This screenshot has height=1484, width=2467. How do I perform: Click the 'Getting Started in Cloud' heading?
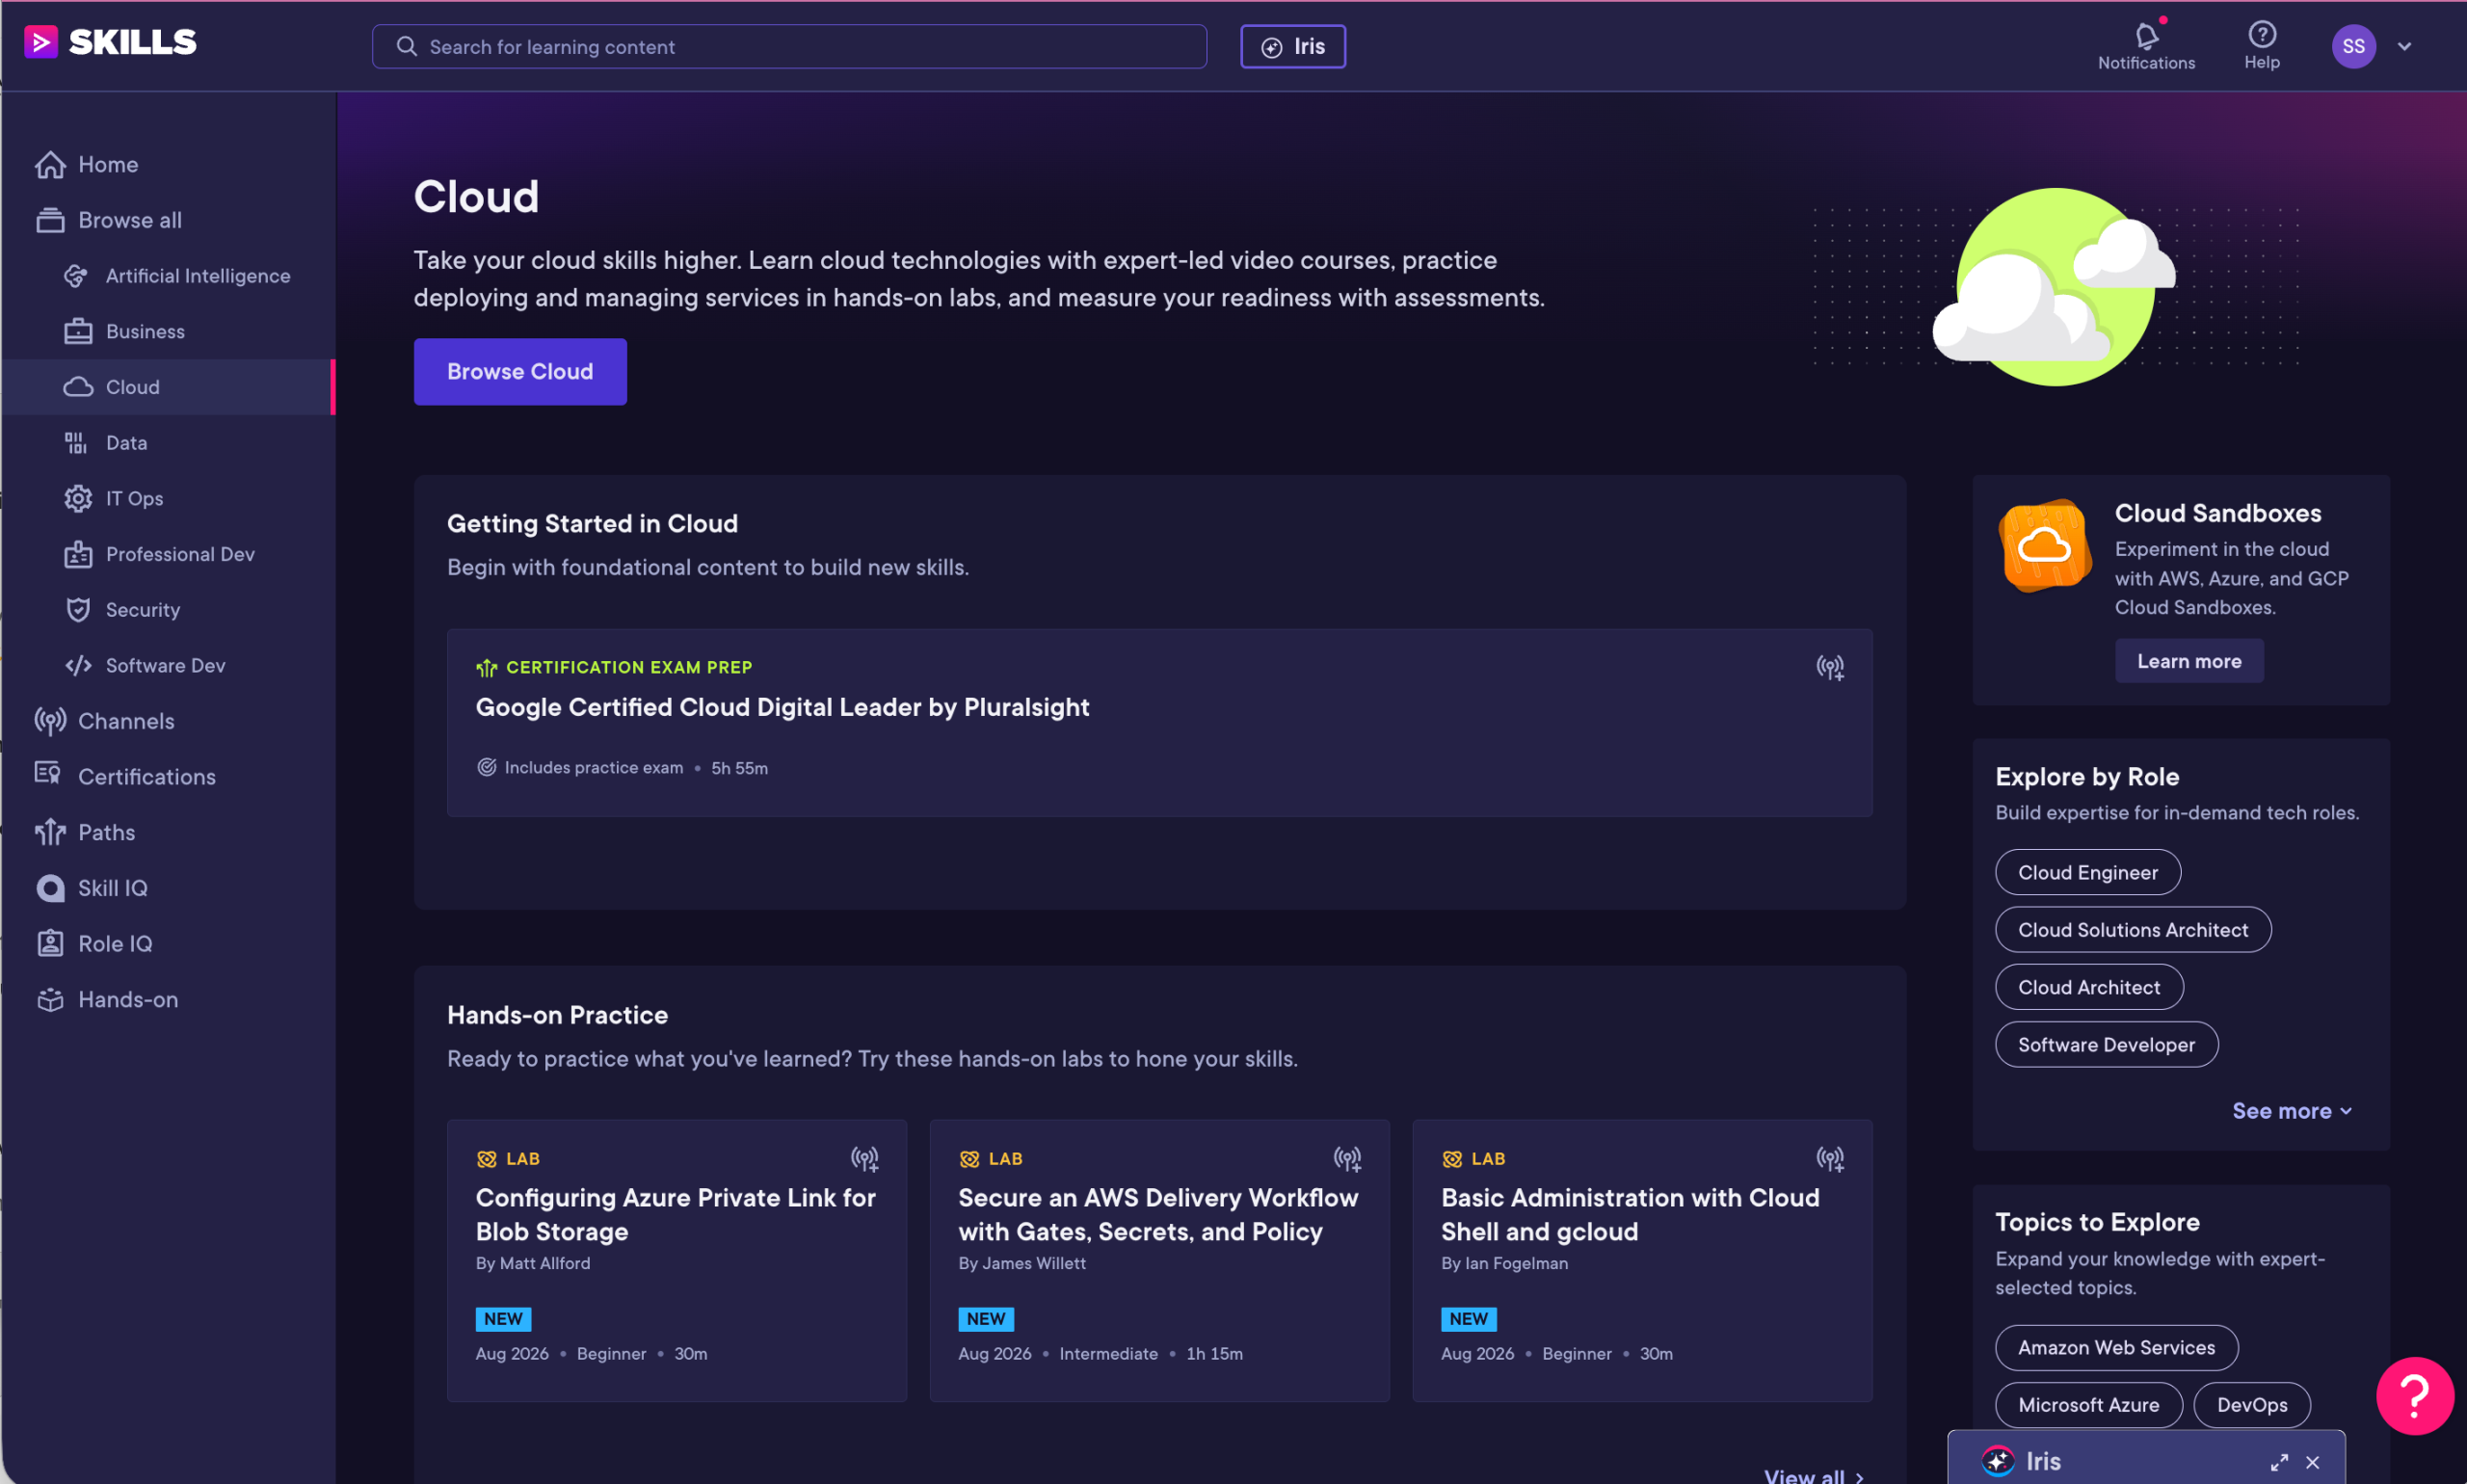(x=592, y=524)
